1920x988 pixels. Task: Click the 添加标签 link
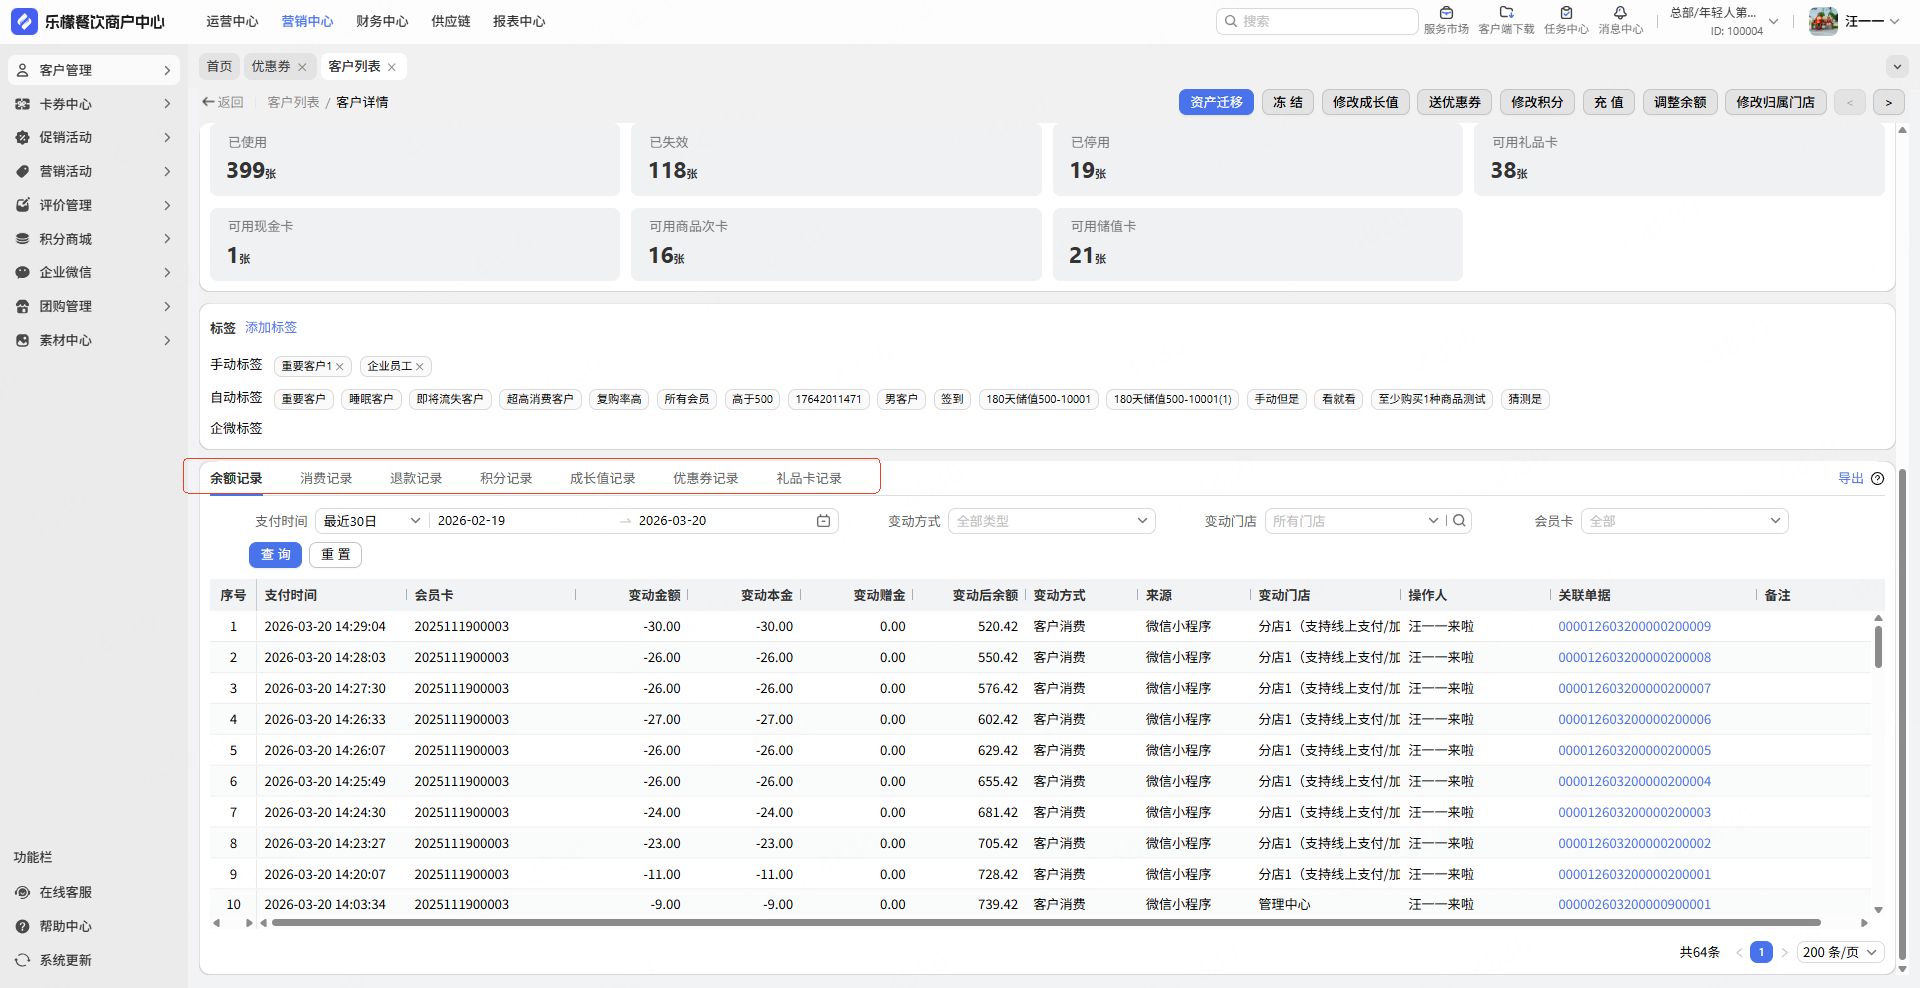click(271, 328)
